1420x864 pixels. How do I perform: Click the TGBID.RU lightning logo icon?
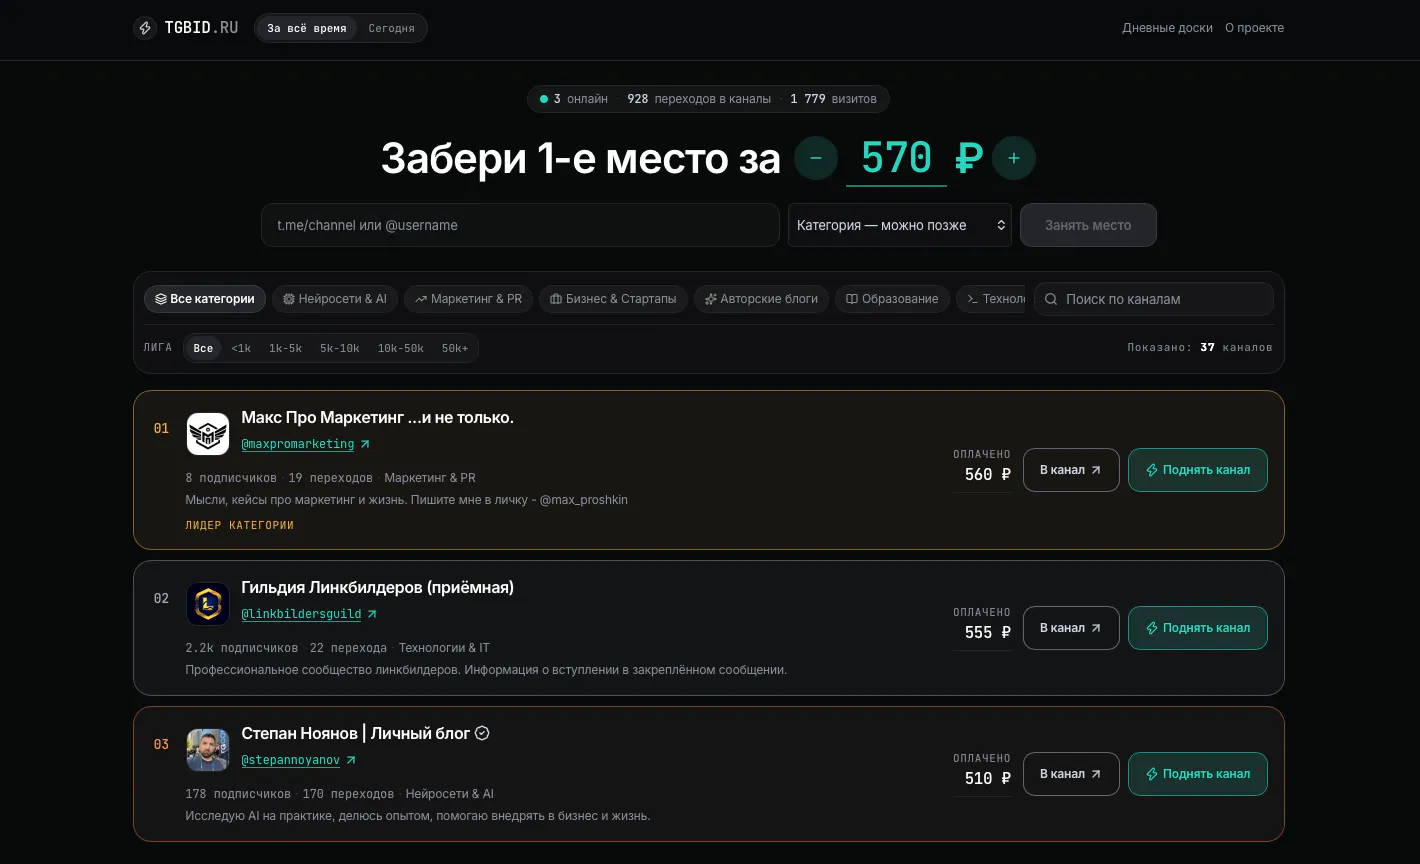tap(145, 28)
